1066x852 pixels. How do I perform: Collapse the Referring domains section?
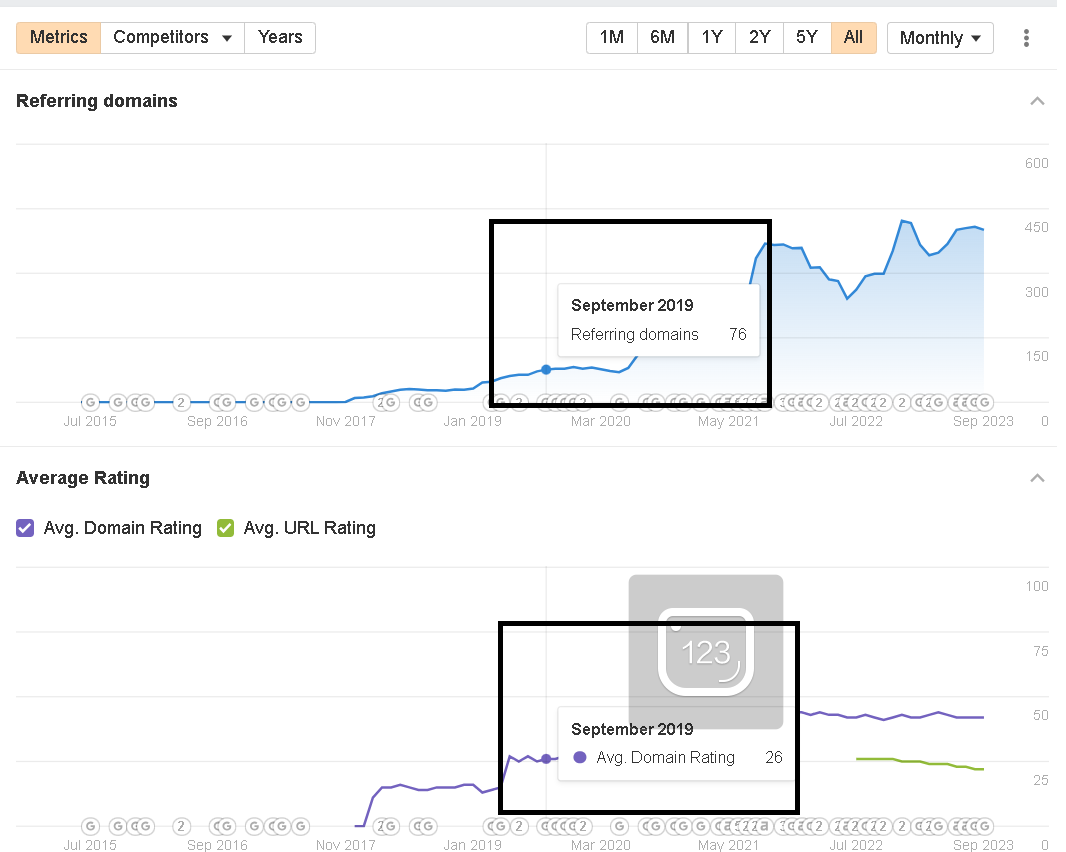[1037, 101]
